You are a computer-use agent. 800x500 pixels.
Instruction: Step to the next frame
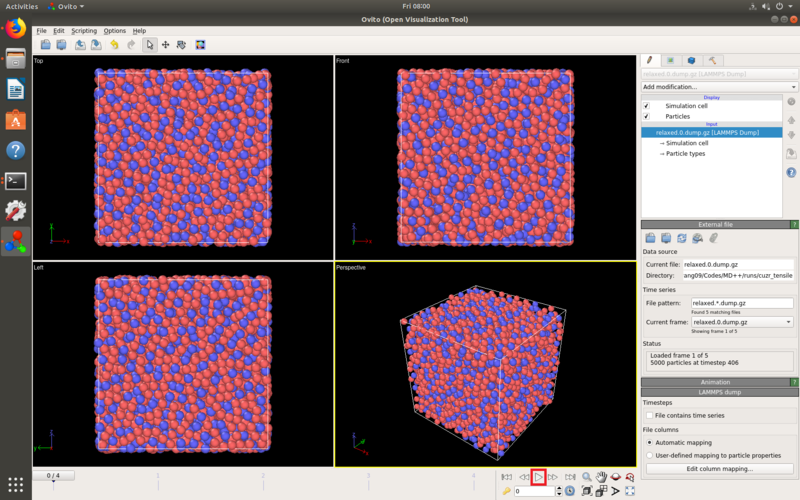(x=553, y=477)
